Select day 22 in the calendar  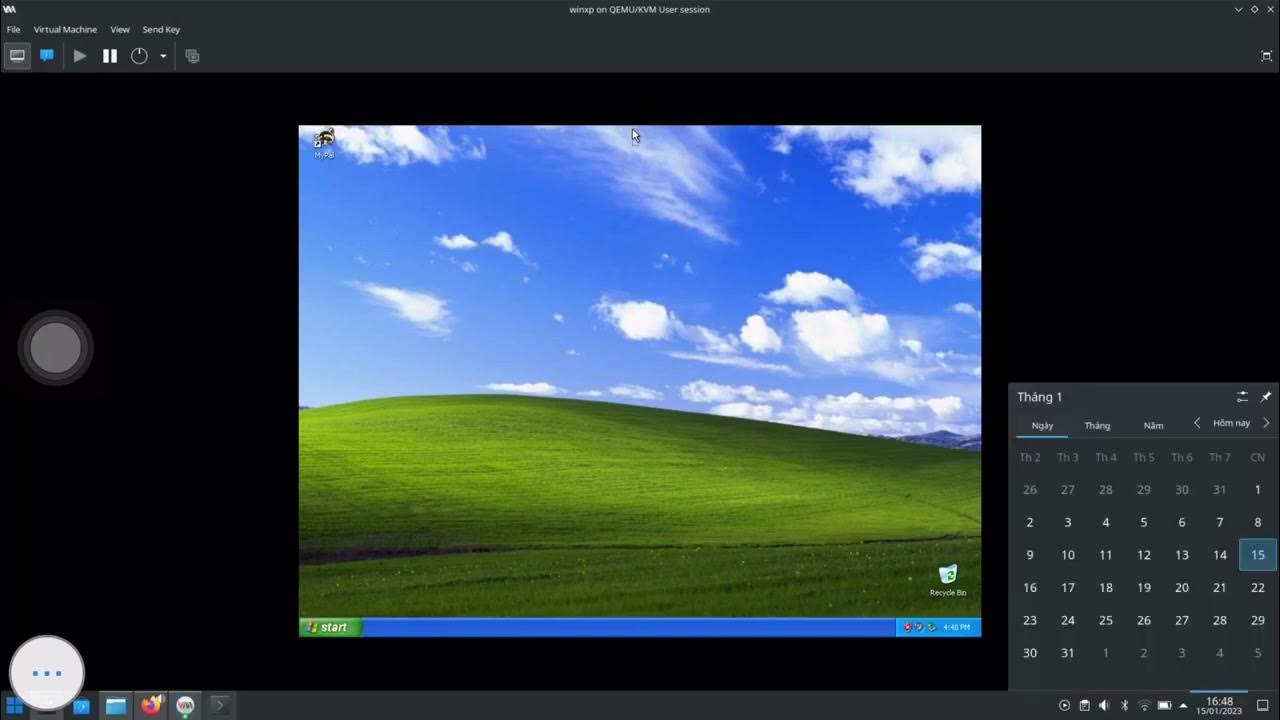1258,588
